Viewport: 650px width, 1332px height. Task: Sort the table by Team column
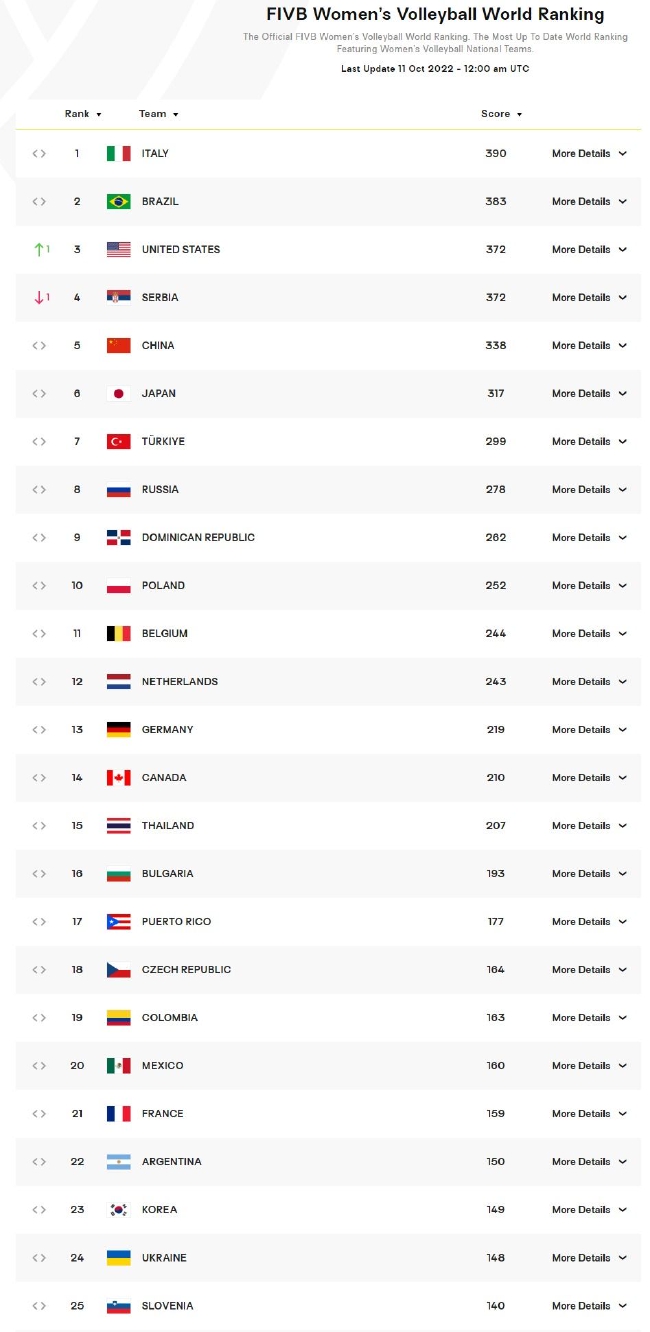coord(158,114)
